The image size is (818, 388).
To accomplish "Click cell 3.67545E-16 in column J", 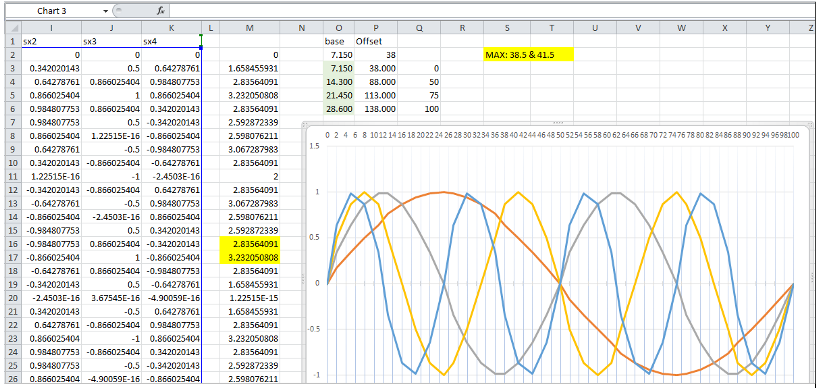I will [111, 297].
